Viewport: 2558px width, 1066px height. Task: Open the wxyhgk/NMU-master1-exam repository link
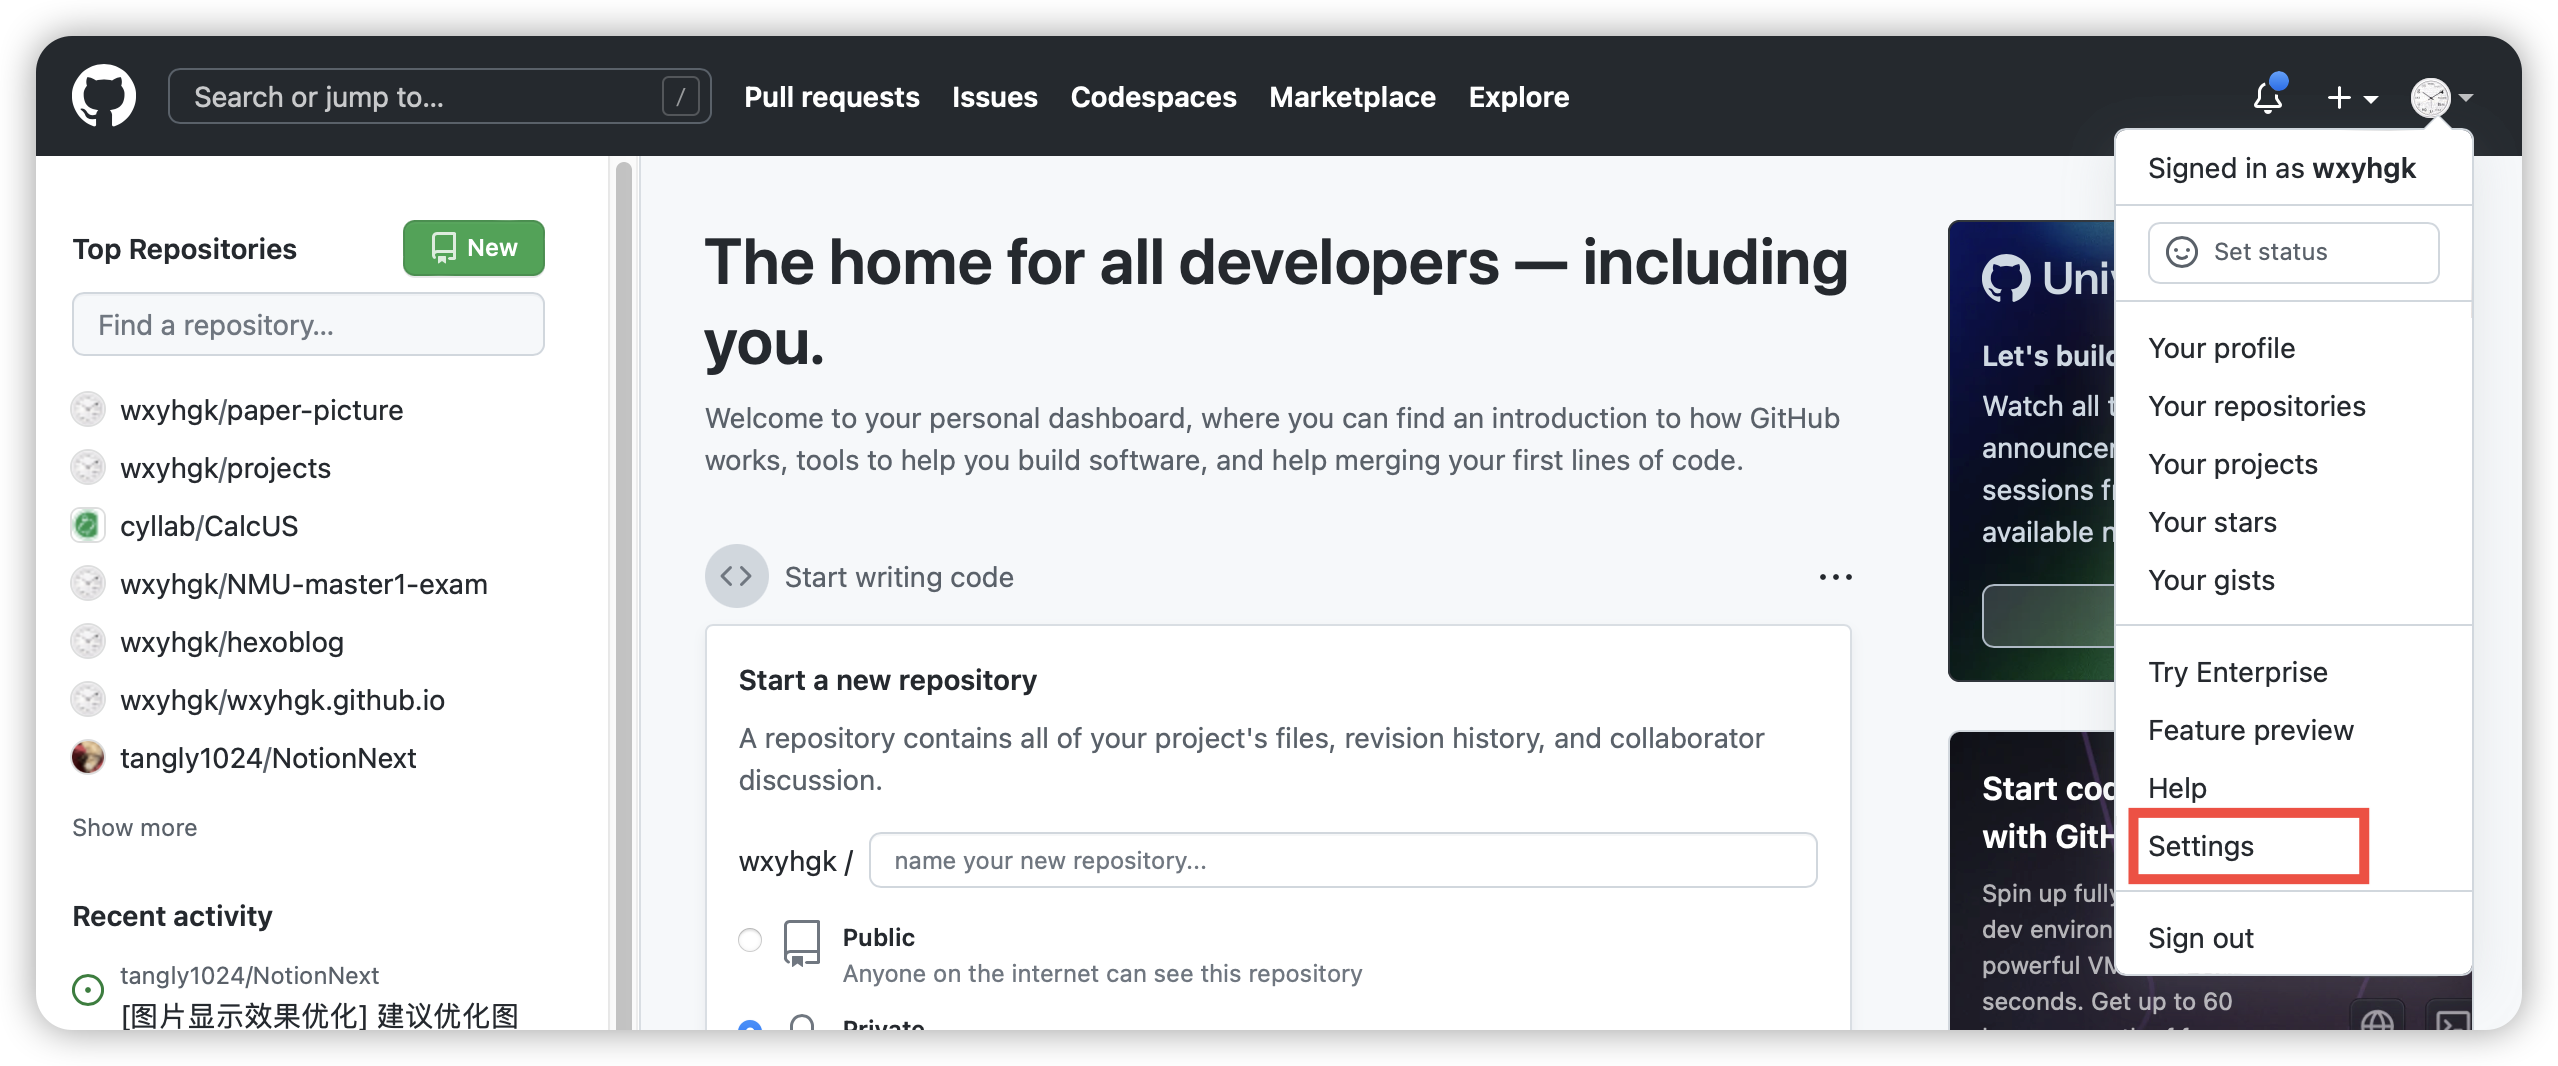(x=304, y=583)
